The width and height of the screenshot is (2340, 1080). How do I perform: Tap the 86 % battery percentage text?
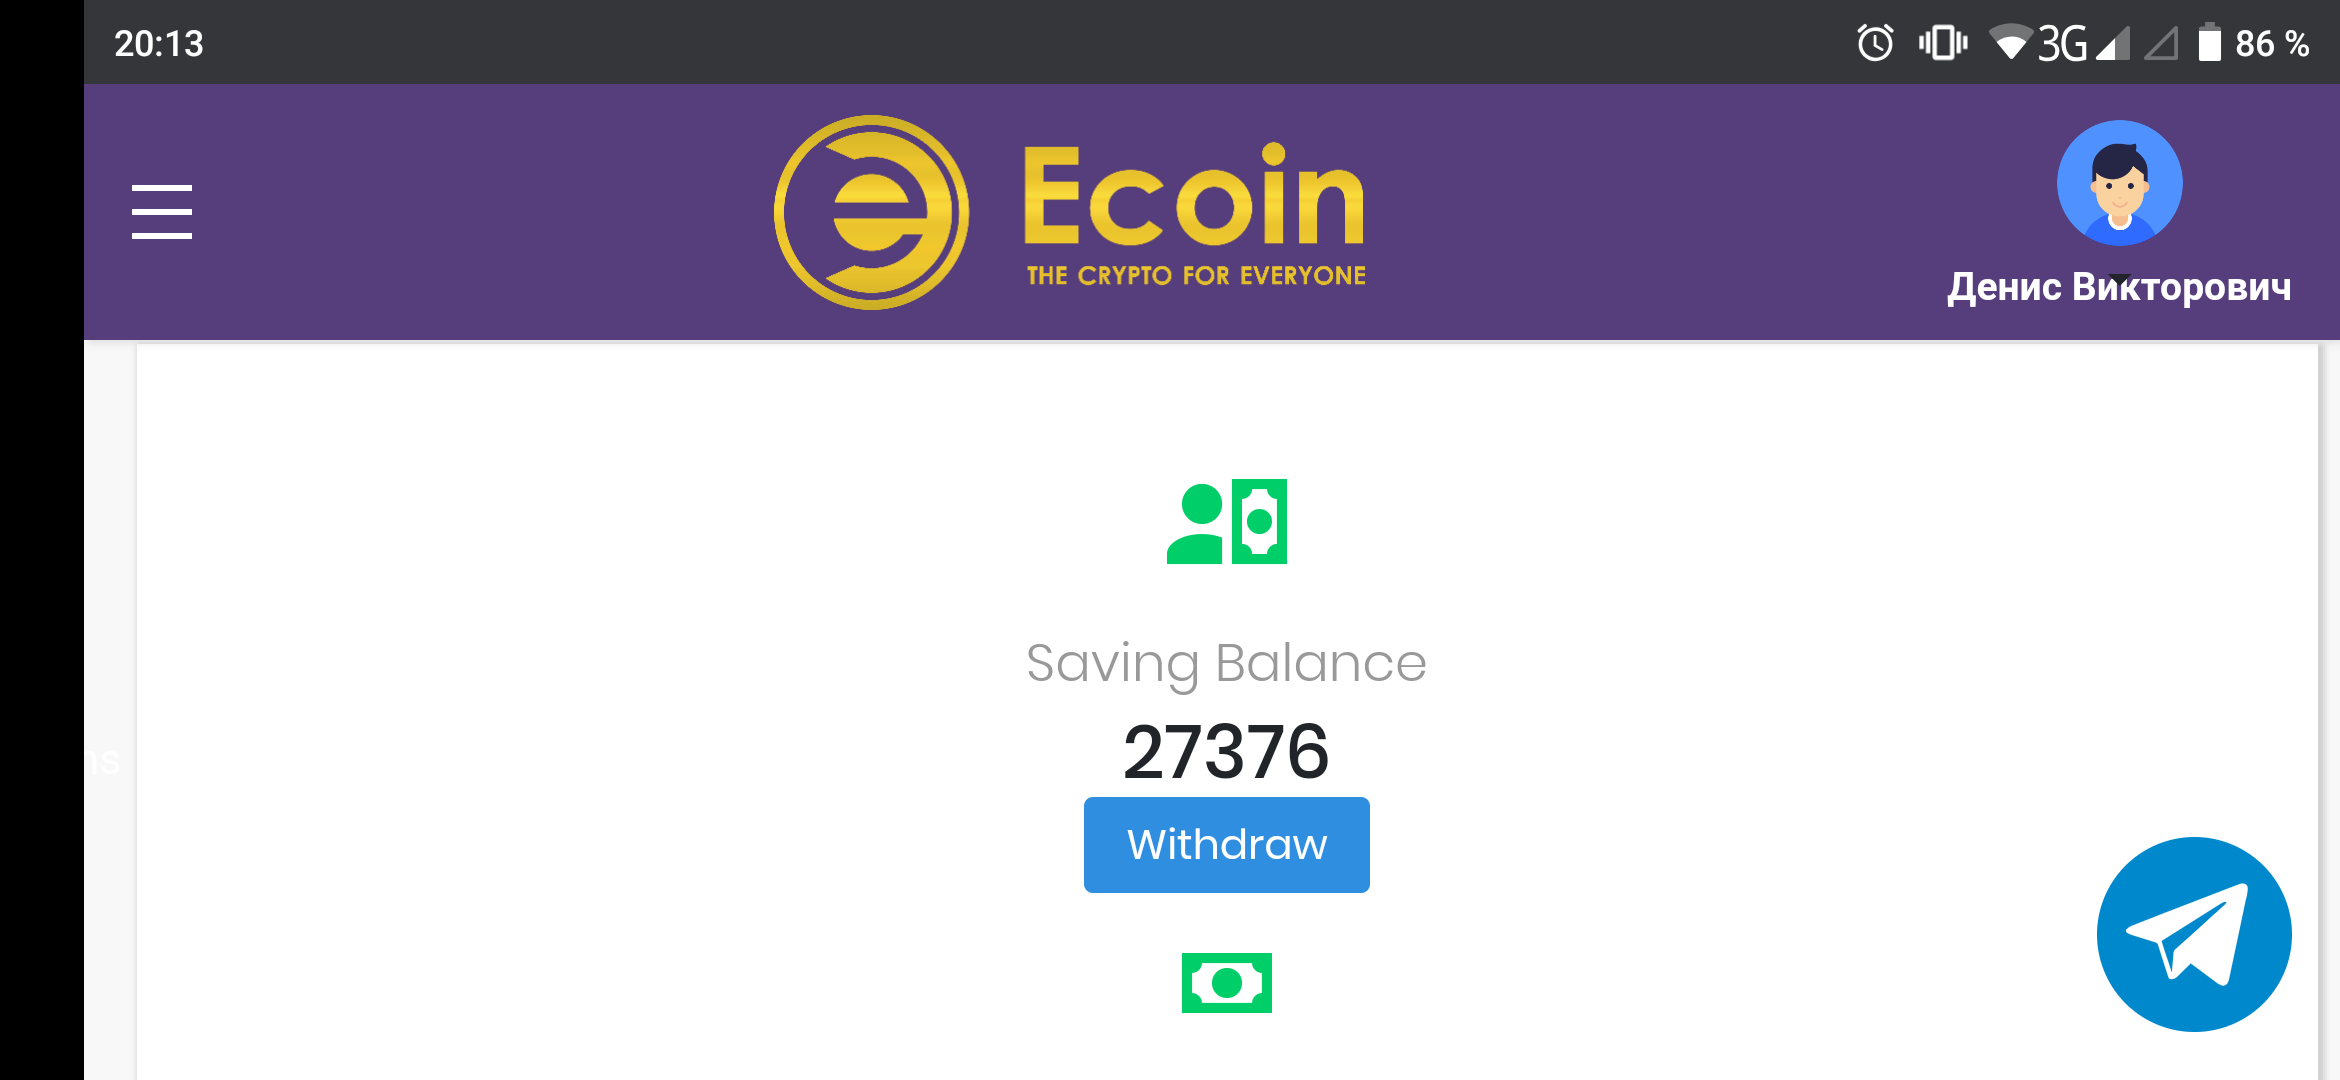tap(2272, 43)
